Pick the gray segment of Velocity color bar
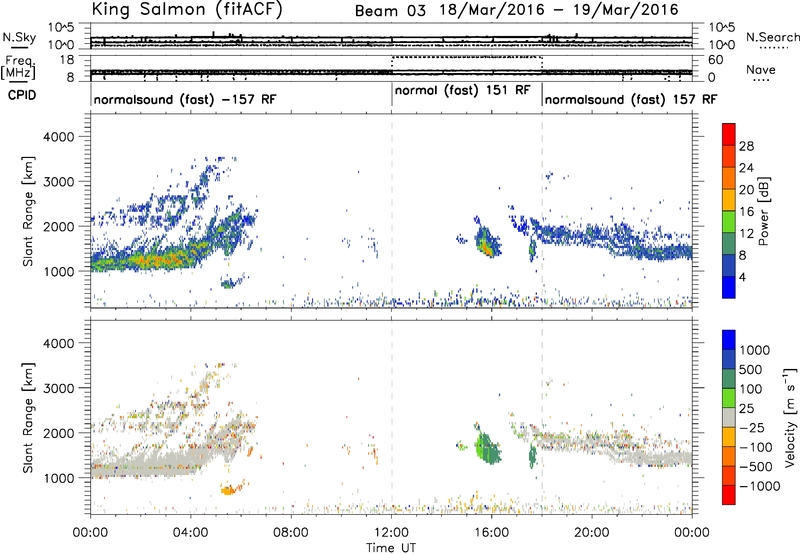This screenshot has width=800, height=554. 729,417
